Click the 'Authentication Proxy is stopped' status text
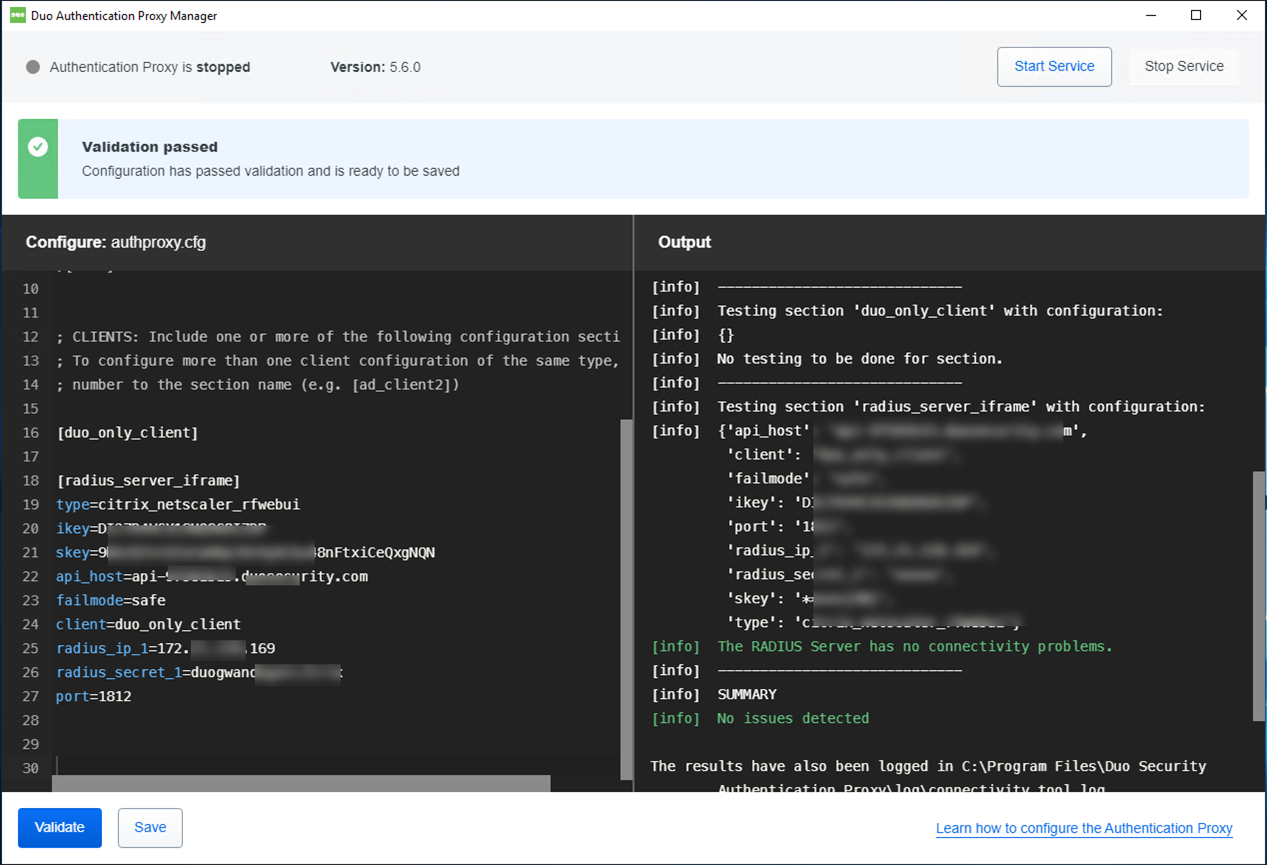 150,67
